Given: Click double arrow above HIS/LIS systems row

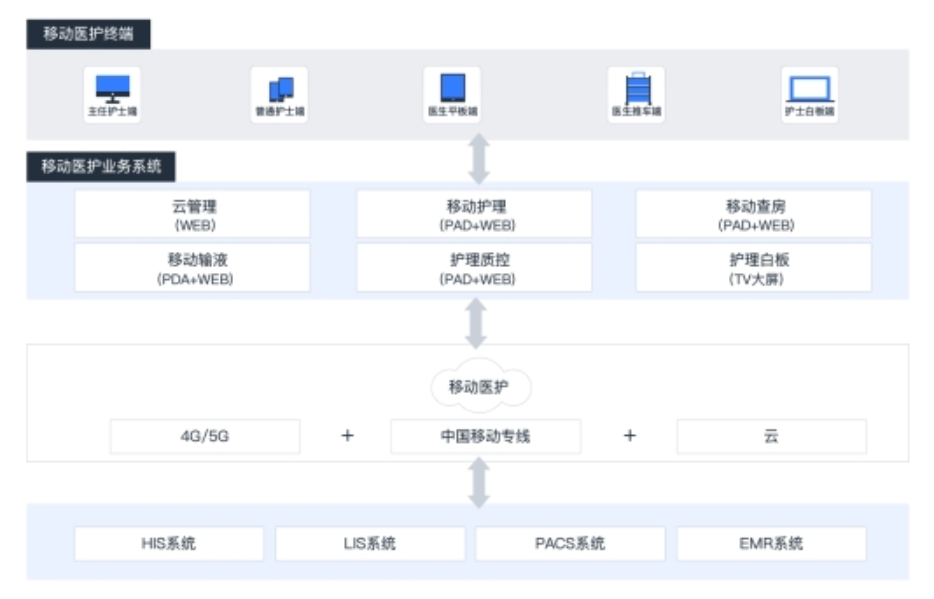Looking at the screenshot, I should (x=479, y=482).
